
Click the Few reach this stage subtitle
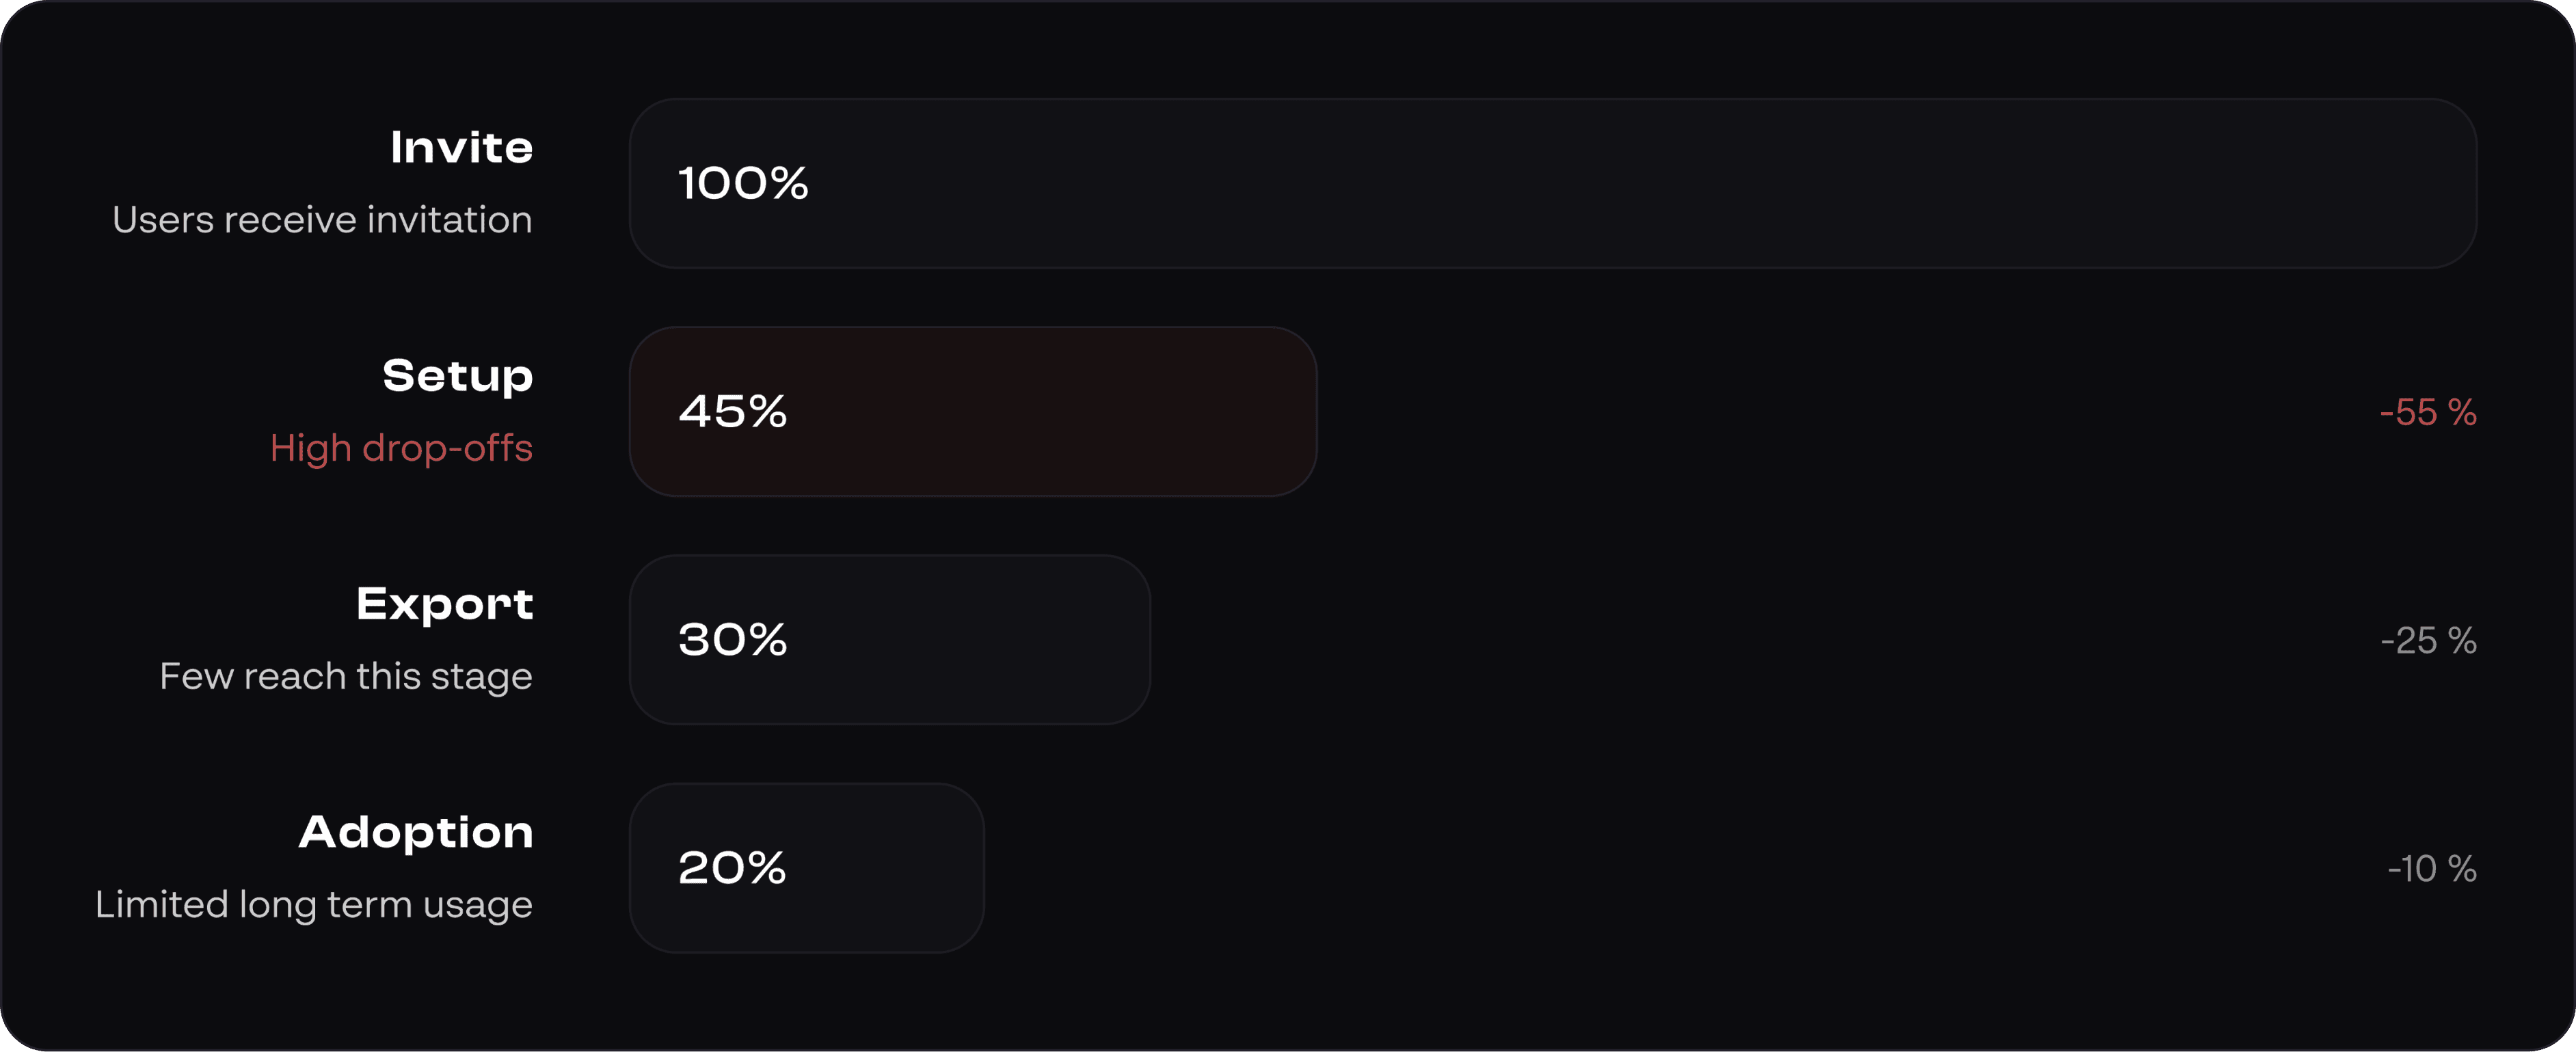346,676
